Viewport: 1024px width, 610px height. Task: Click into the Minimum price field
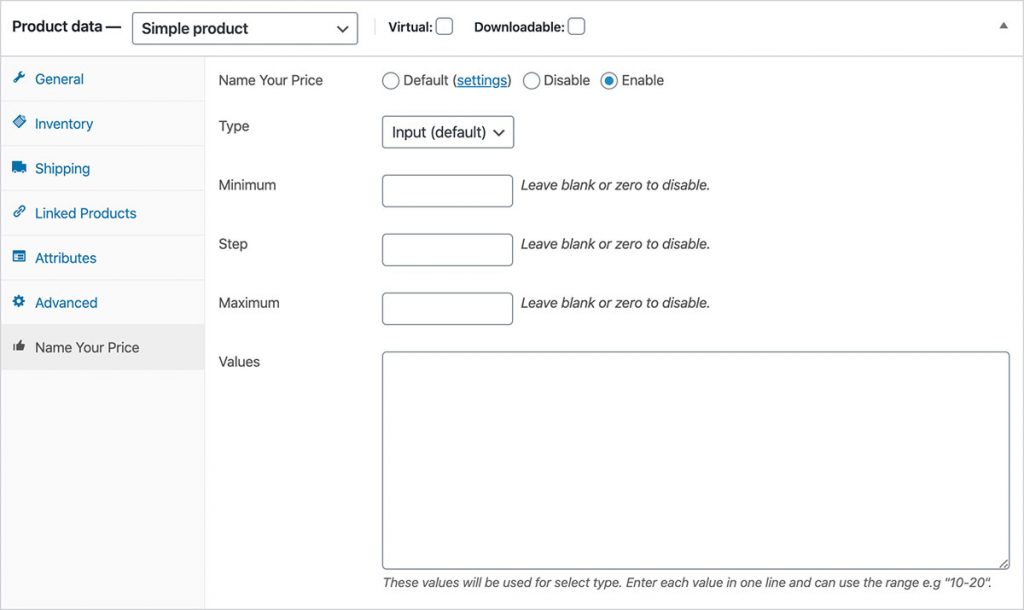click(x=447, y=191)
